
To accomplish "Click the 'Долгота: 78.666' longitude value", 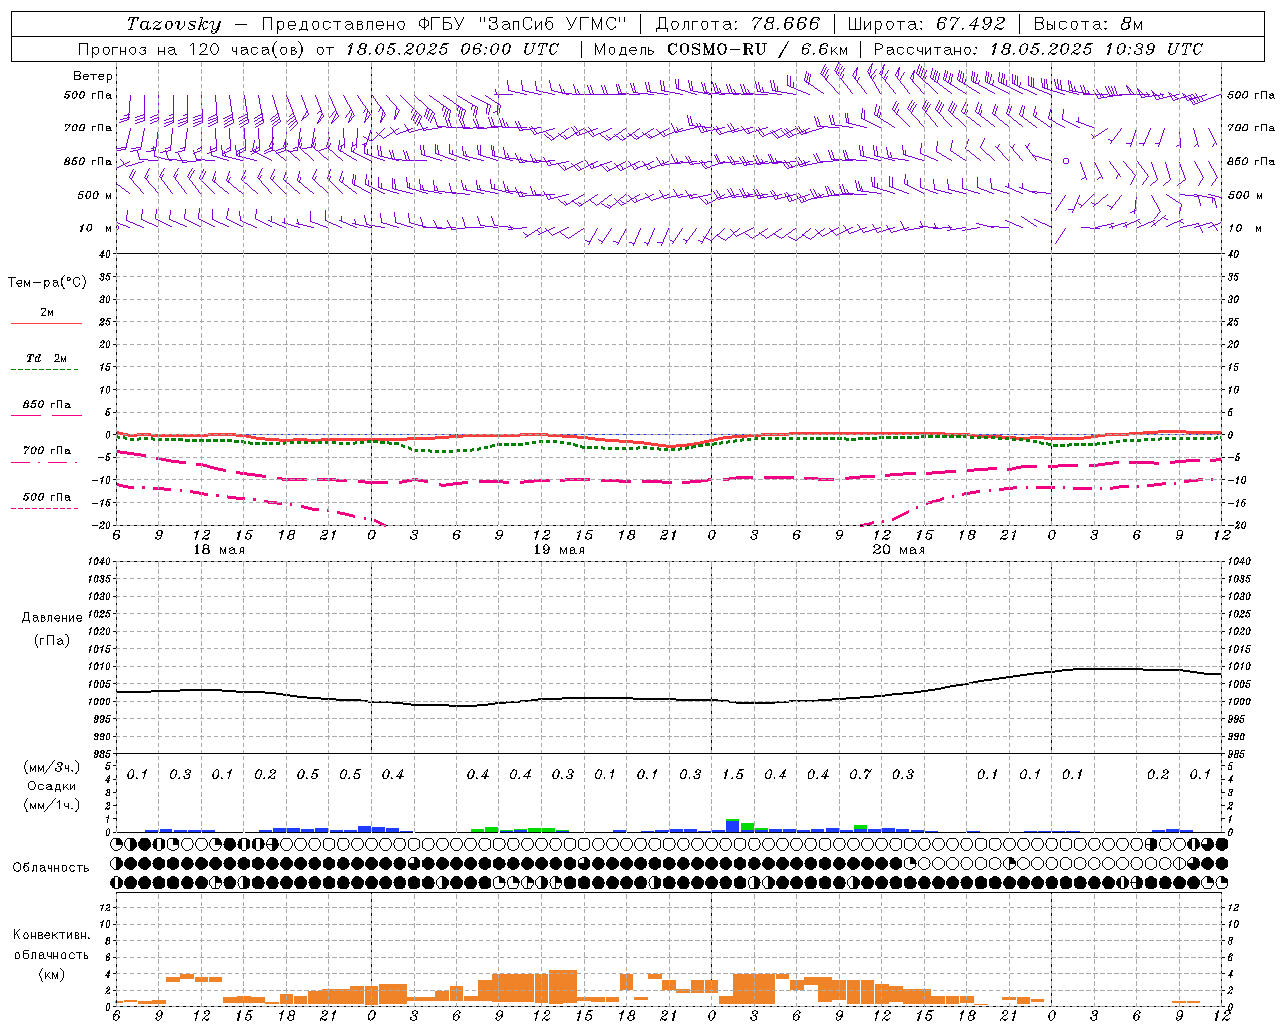I will pos(737,24).
